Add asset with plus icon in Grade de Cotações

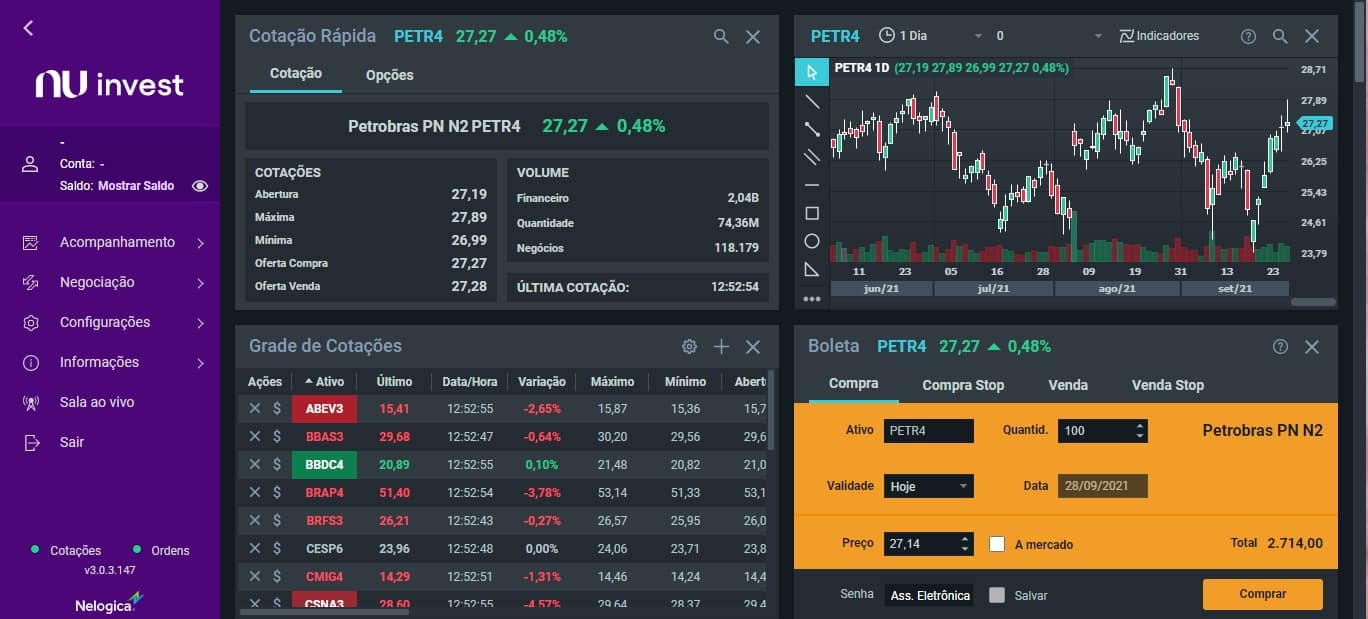tap(721, 347)
